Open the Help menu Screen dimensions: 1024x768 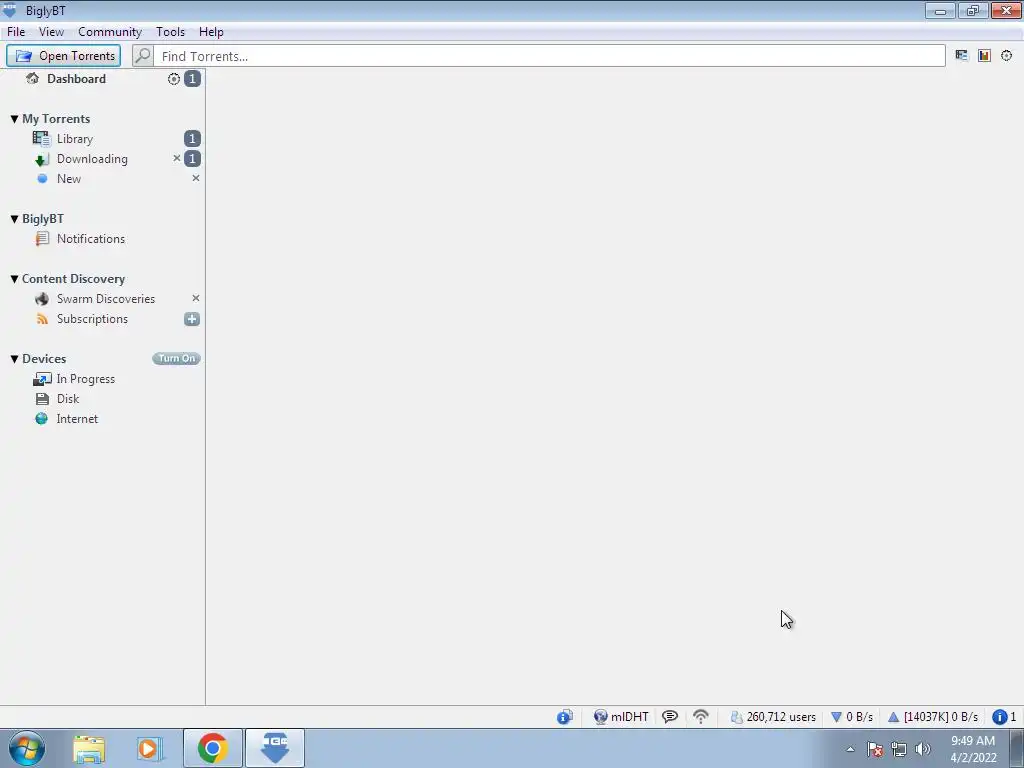tap(211, 31)
